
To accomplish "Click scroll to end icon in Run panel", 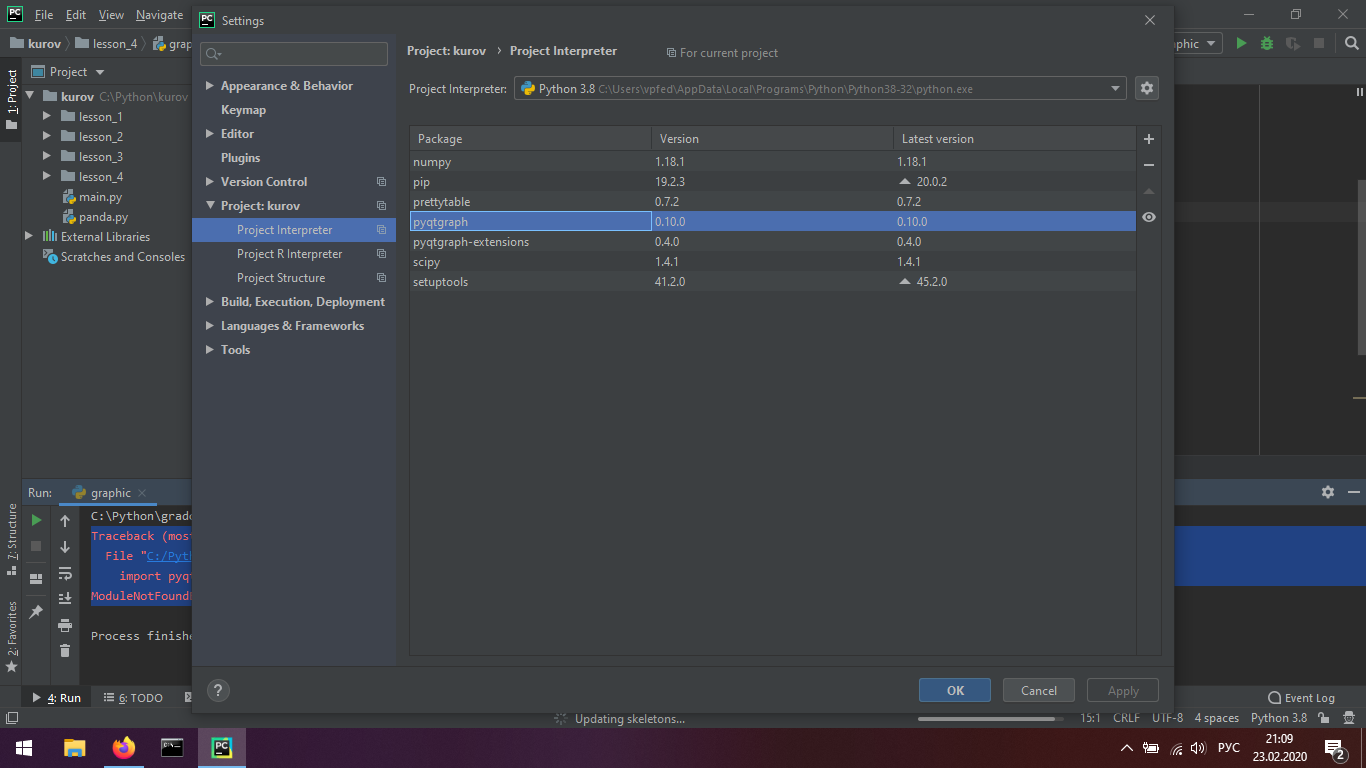I will 65,598.
